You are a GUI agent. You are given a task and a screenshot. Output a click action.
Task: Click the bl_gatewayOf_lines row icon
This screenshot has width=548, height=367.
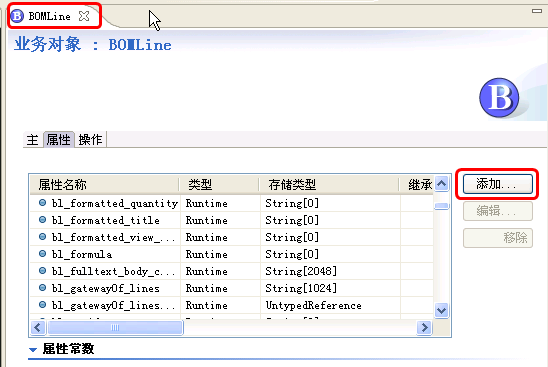tap(42, 288)
